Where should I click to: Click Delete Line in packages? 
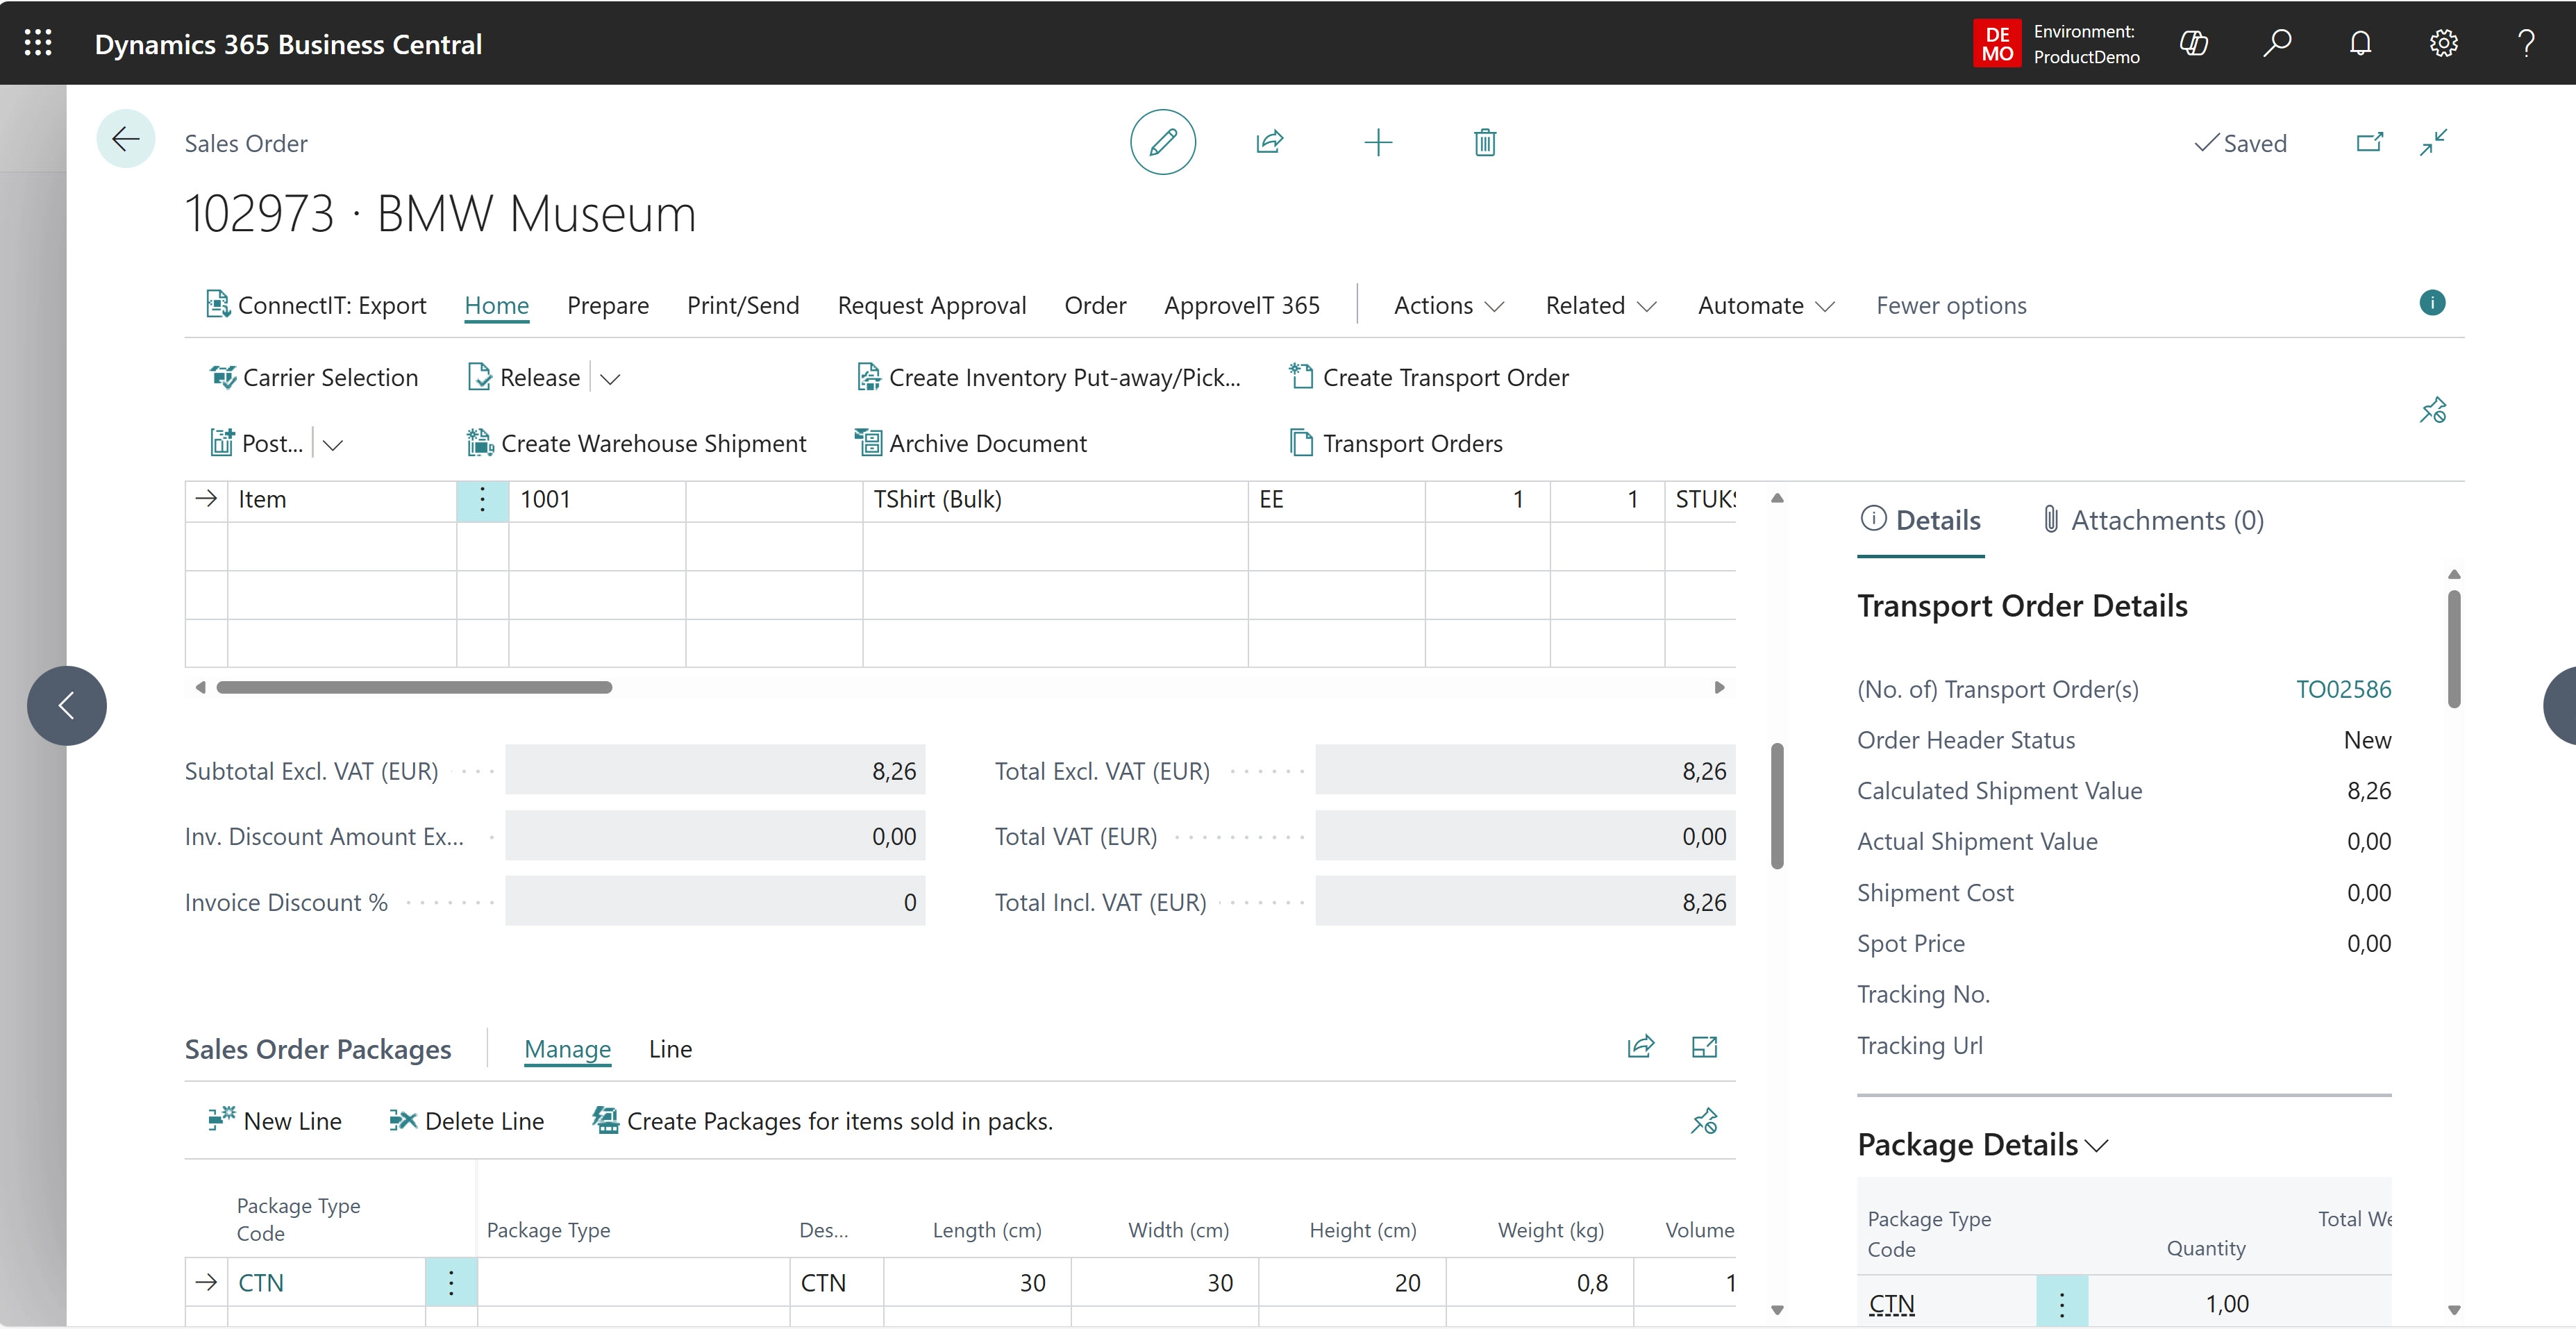click(466, 1121)
